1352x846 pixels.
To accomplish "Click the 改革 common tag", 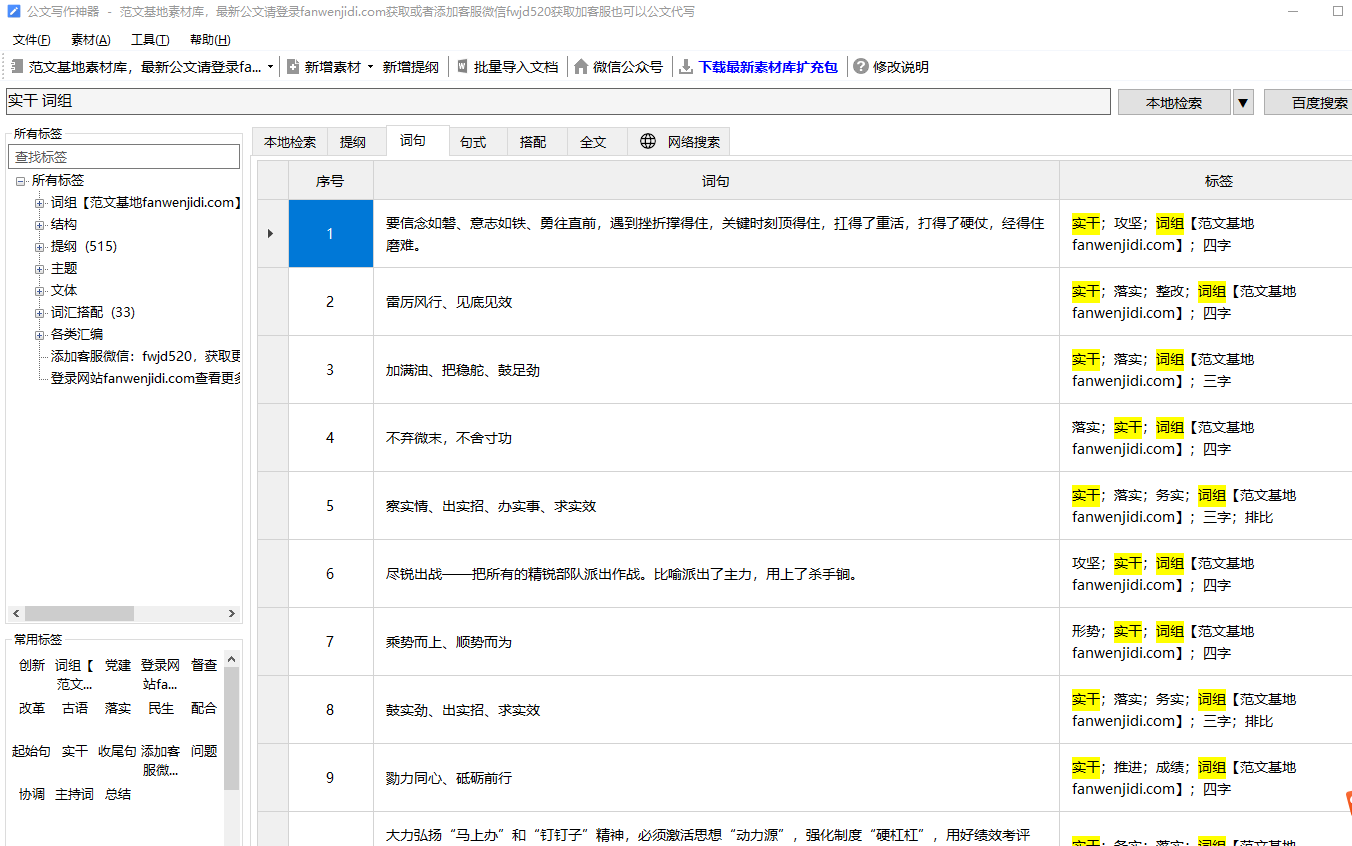I will tap(32, 708).
